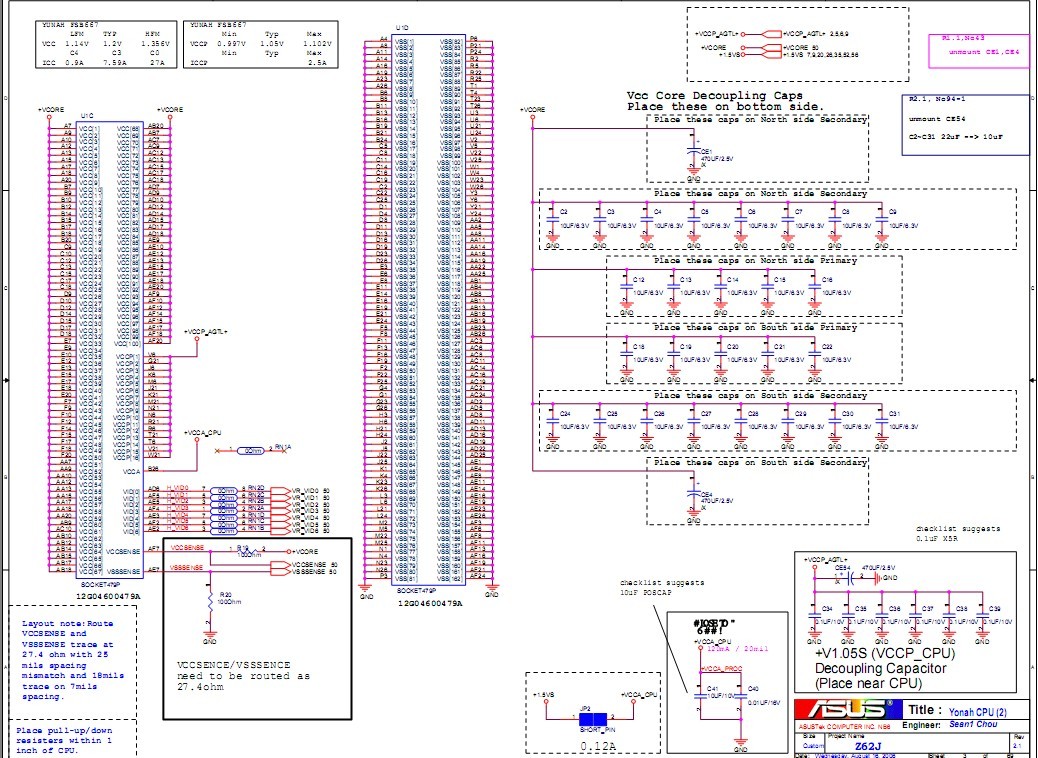1038x758 pixels.
Task: Select the blue JP2 SHORT_PIN jumper symbol
Action: 592,719
